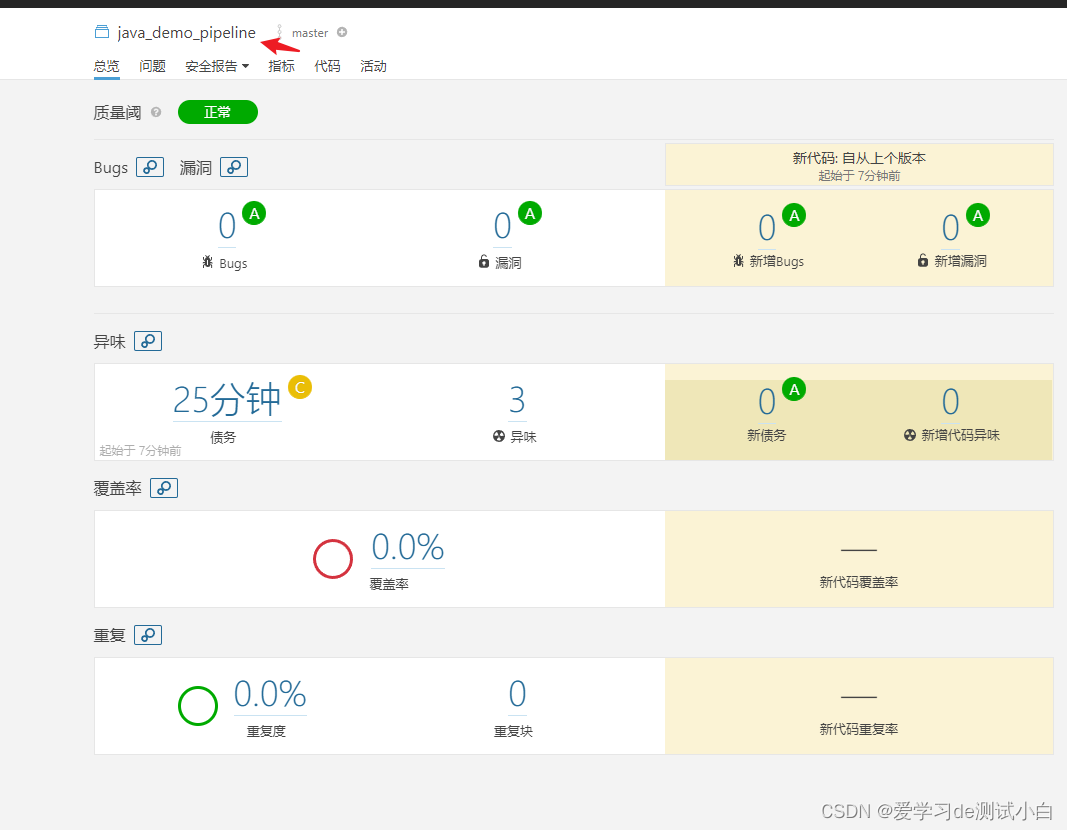This screenshot has width=1067, height=830.
Task: Click the history chart icon beside 重复
Action: [148, 635]
